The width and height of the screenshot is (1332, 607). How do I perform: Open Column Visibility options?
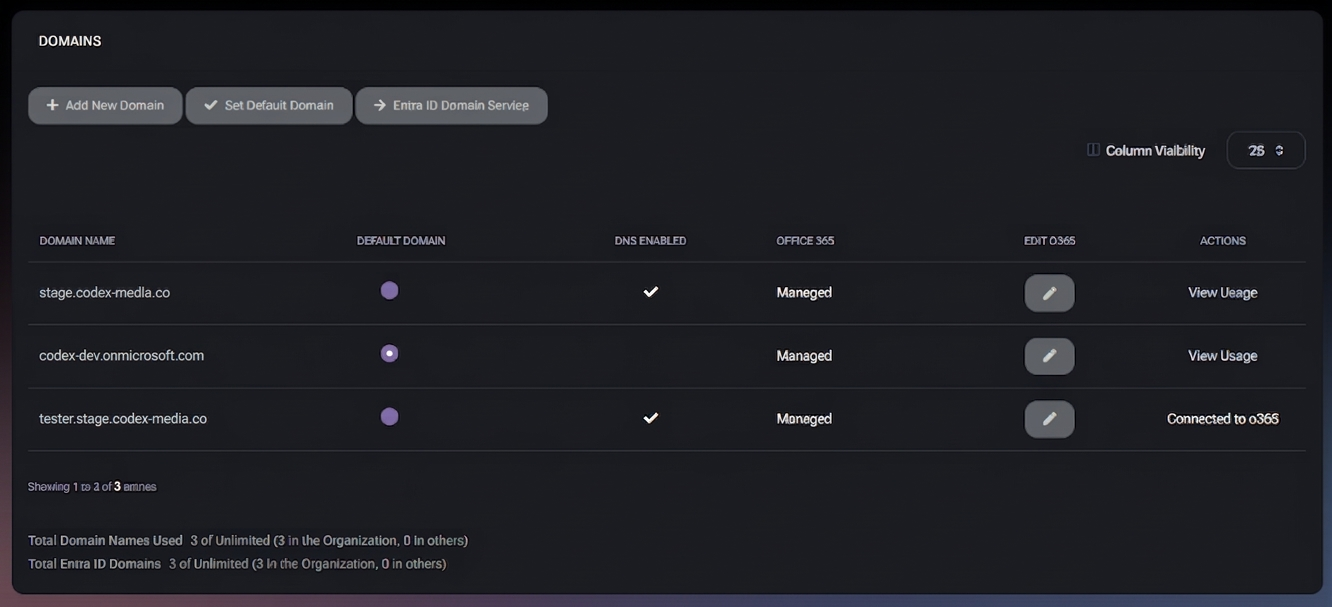click(x=1154, y=151)
